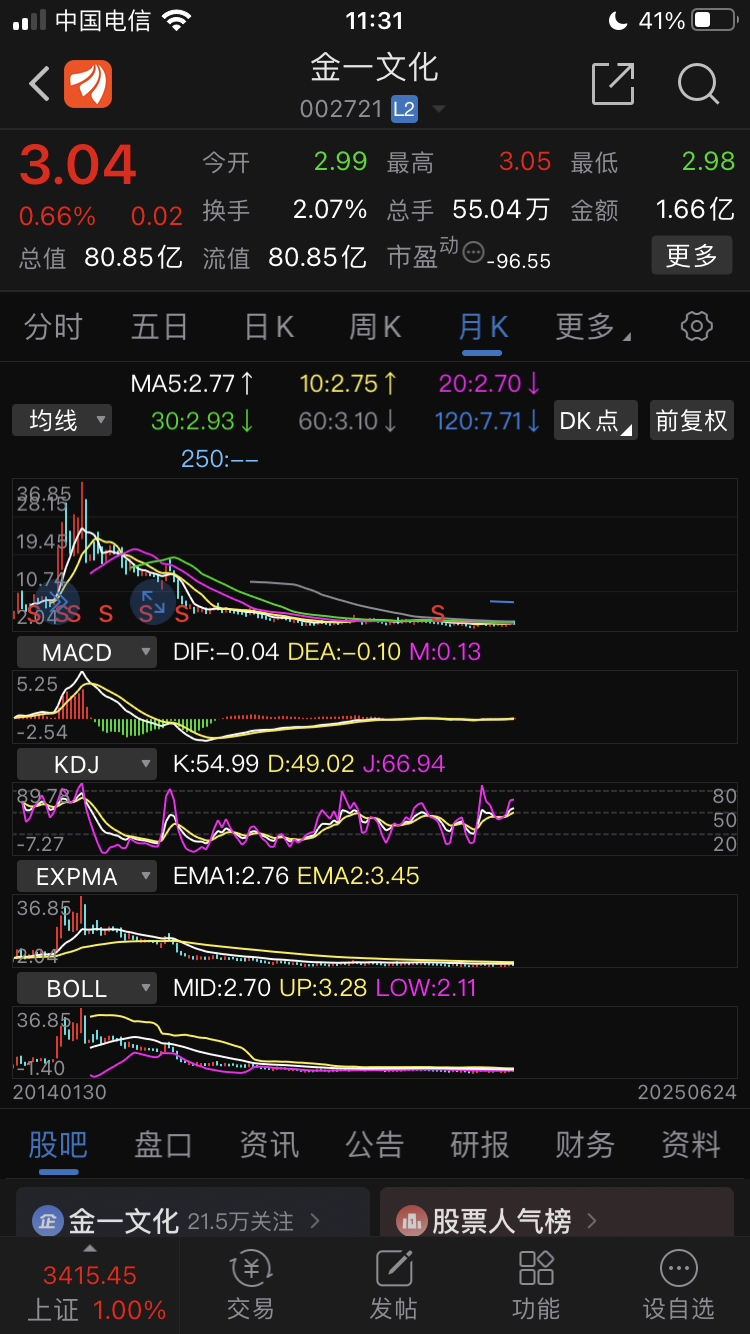Toggle the 前复权 adjustment button

tap(691, 420)
